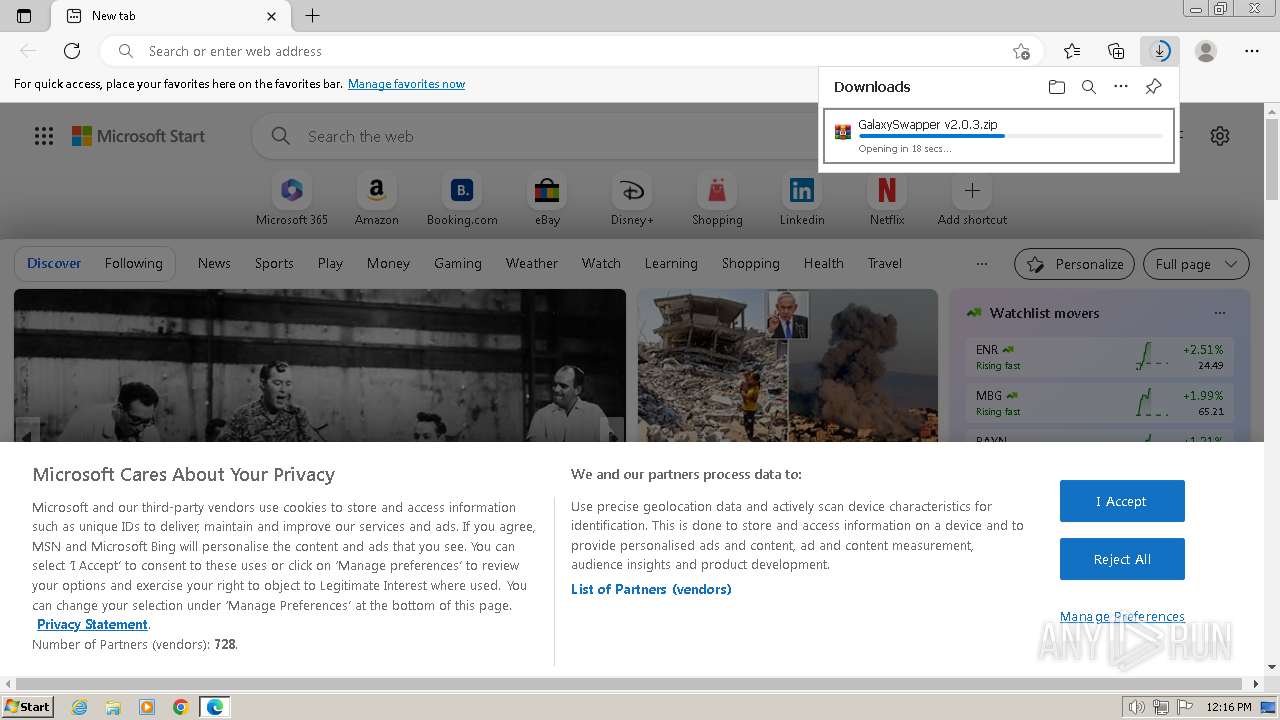Select the Discover feed tab
This screenshot has height=720, width=1280.
(54, 263)
